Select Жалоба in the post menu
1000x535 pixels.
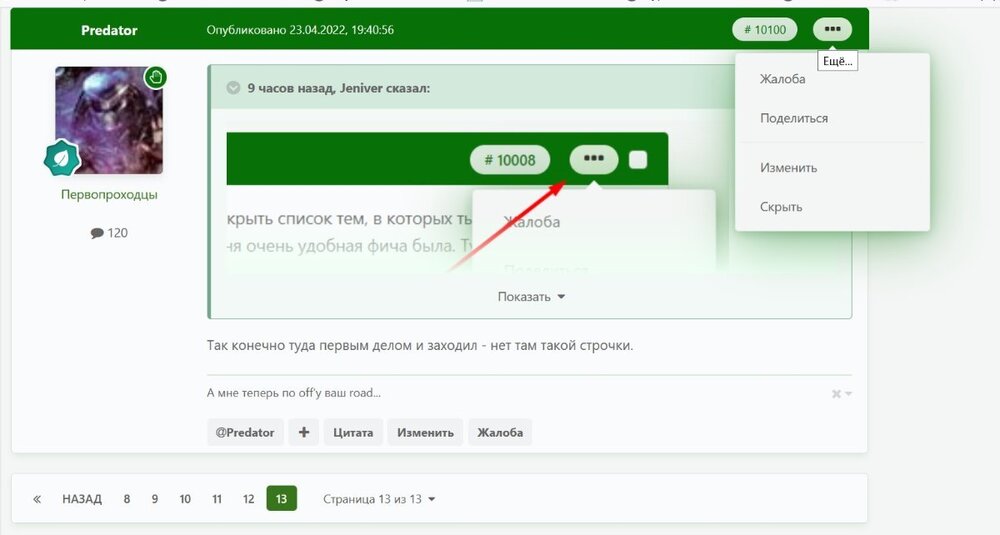click(x=783, y=79)
